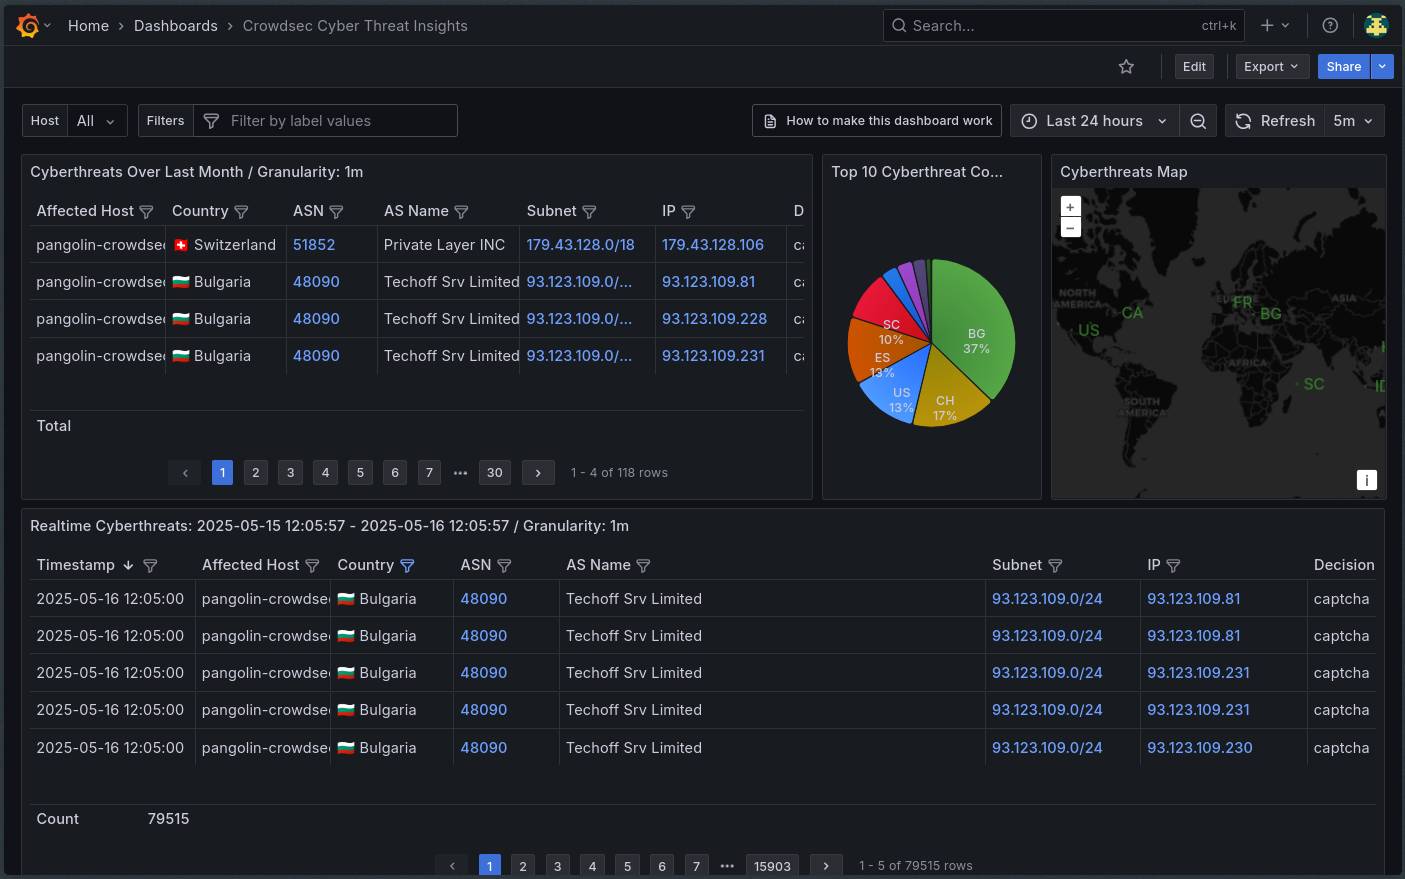Expand the Share button arrow options
Image resolution: width=1405 pixels, height=879 pixels.
(1382, 67)
